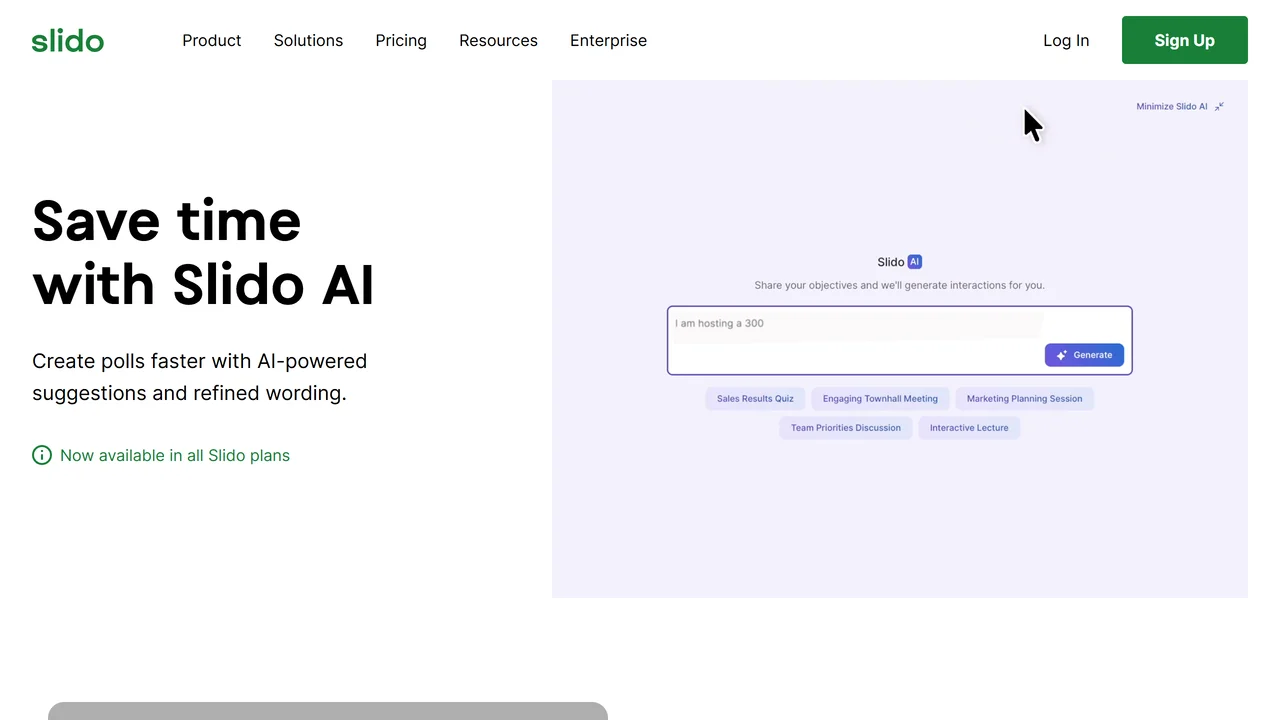Image resolution: width=1280 pixels, height=720 pixels.
Task: Click the sparkle icon on Generate
Action: [1062, 355]
